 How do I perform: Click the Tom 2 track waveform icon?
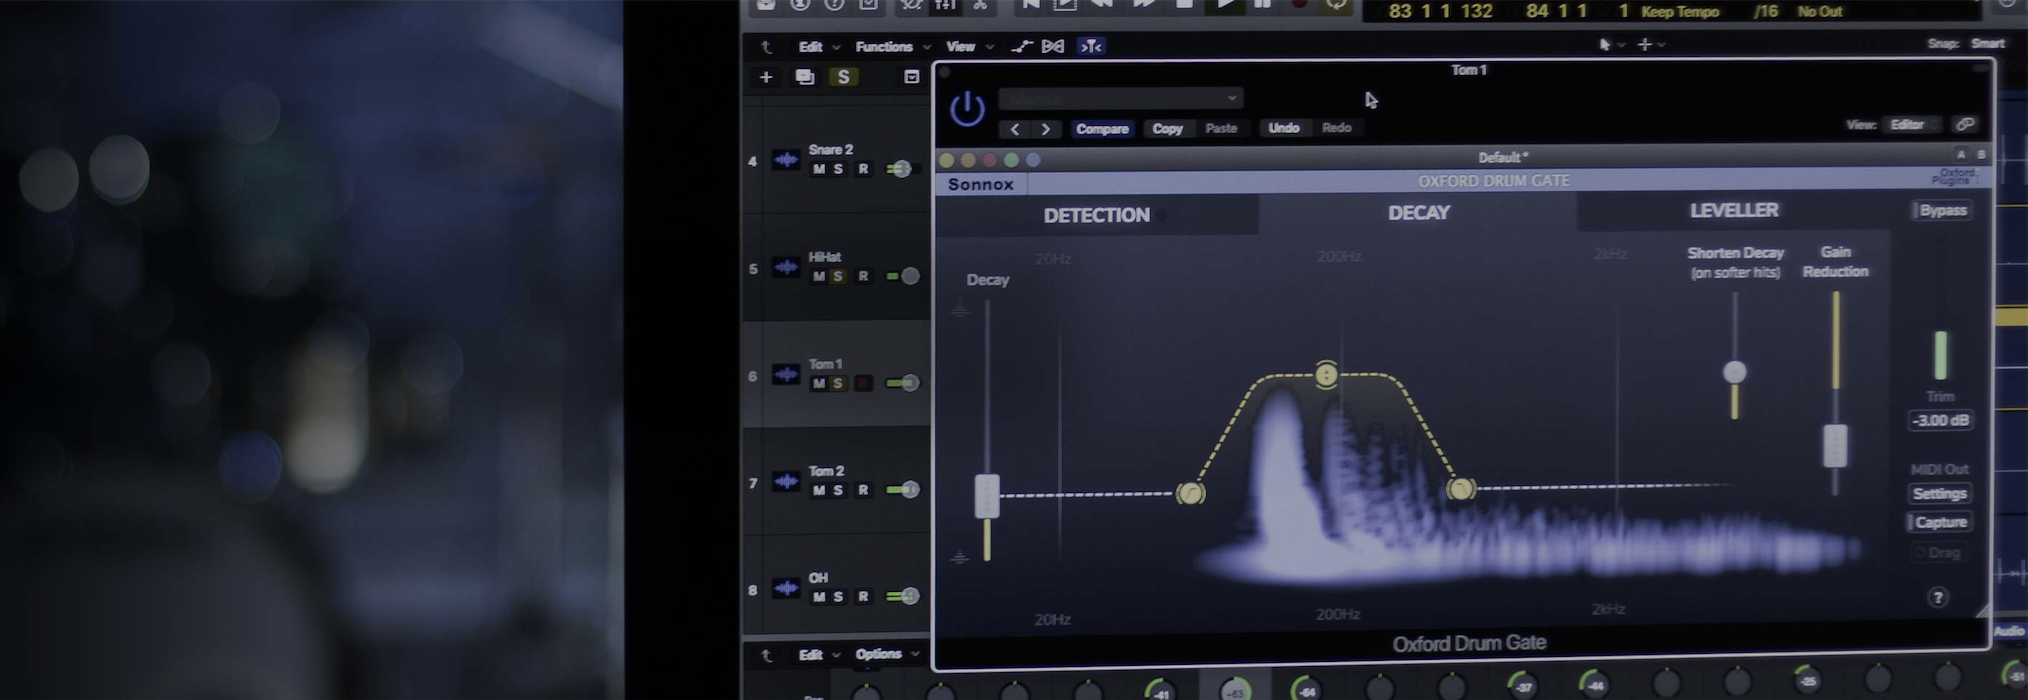pos(786,482)
